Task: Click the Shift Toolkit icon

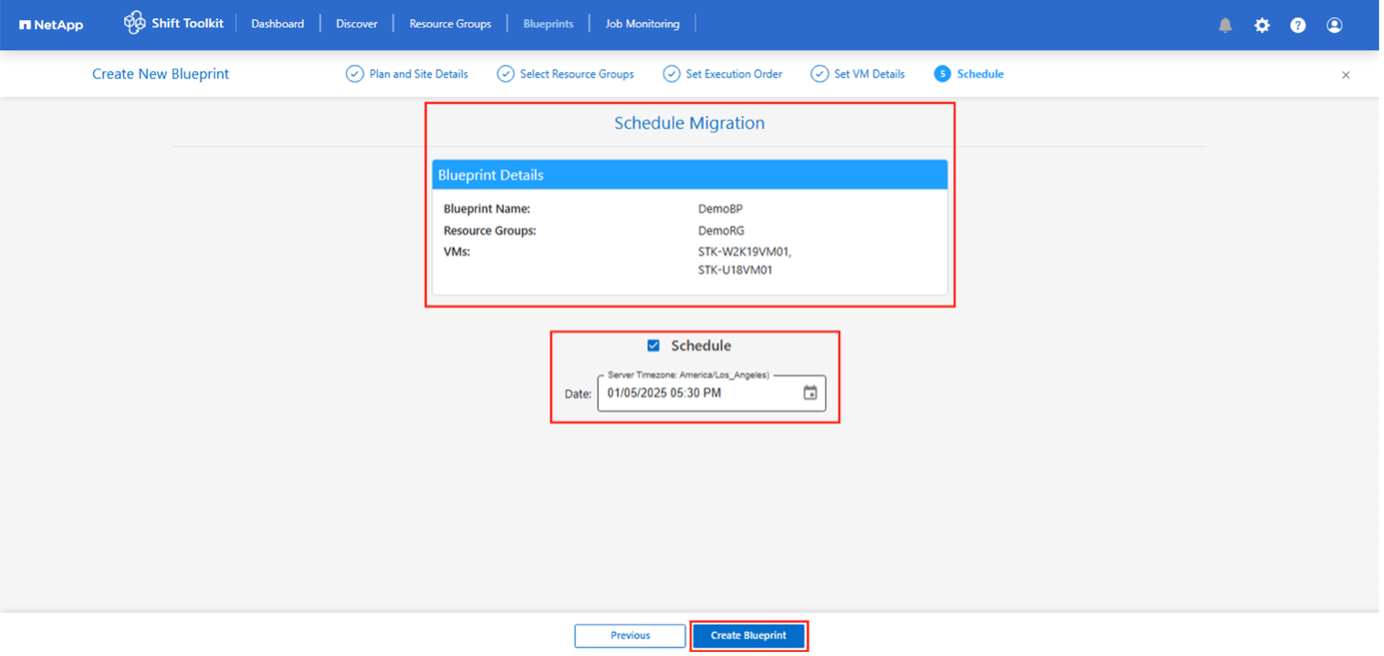Action: tap(135, 23)
